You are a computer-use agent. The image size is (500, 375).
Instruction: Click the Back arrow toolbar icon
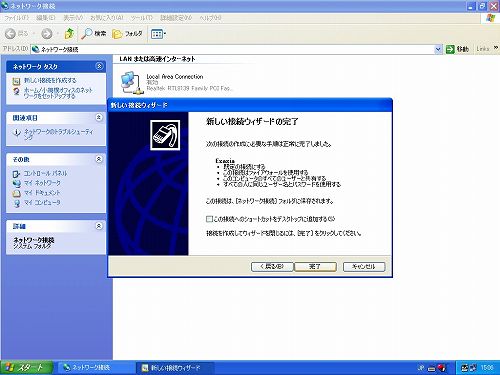tap(10, 33)
